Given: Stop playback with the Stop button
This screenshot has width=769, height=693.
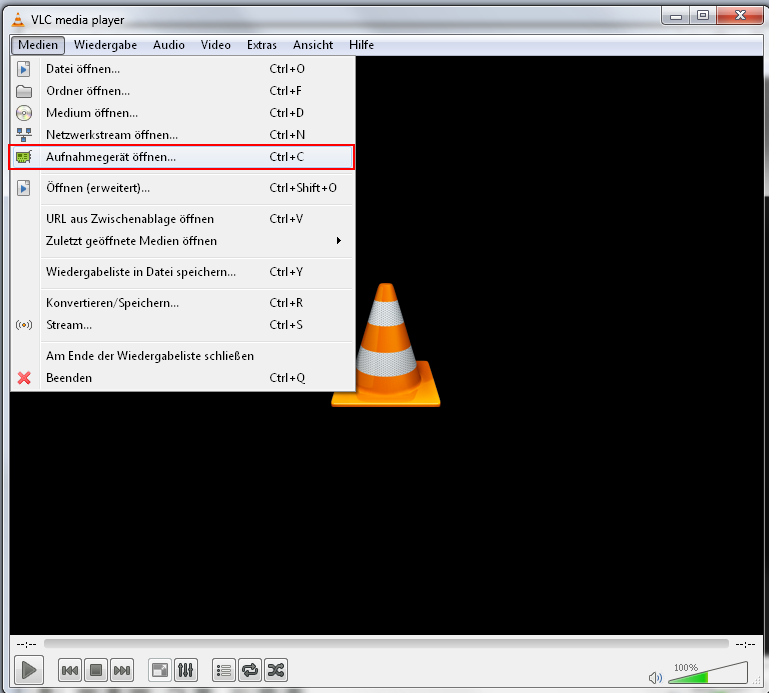Looking at the screenshot, I should (96, 670).
